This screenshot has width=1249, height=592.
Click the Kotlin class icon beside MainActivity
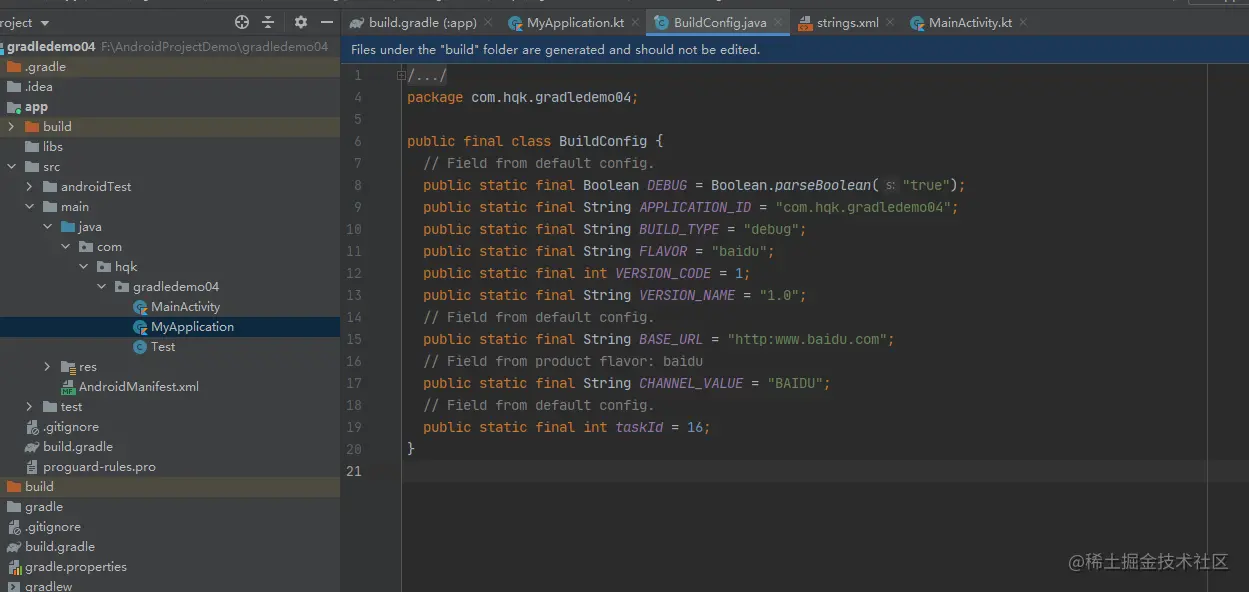tap(140, 307)
